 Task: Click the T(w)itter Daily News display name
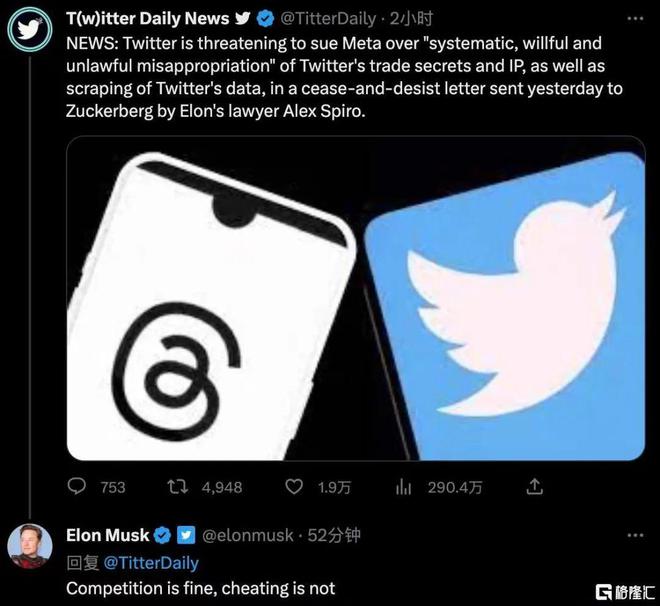coord(147,19)
